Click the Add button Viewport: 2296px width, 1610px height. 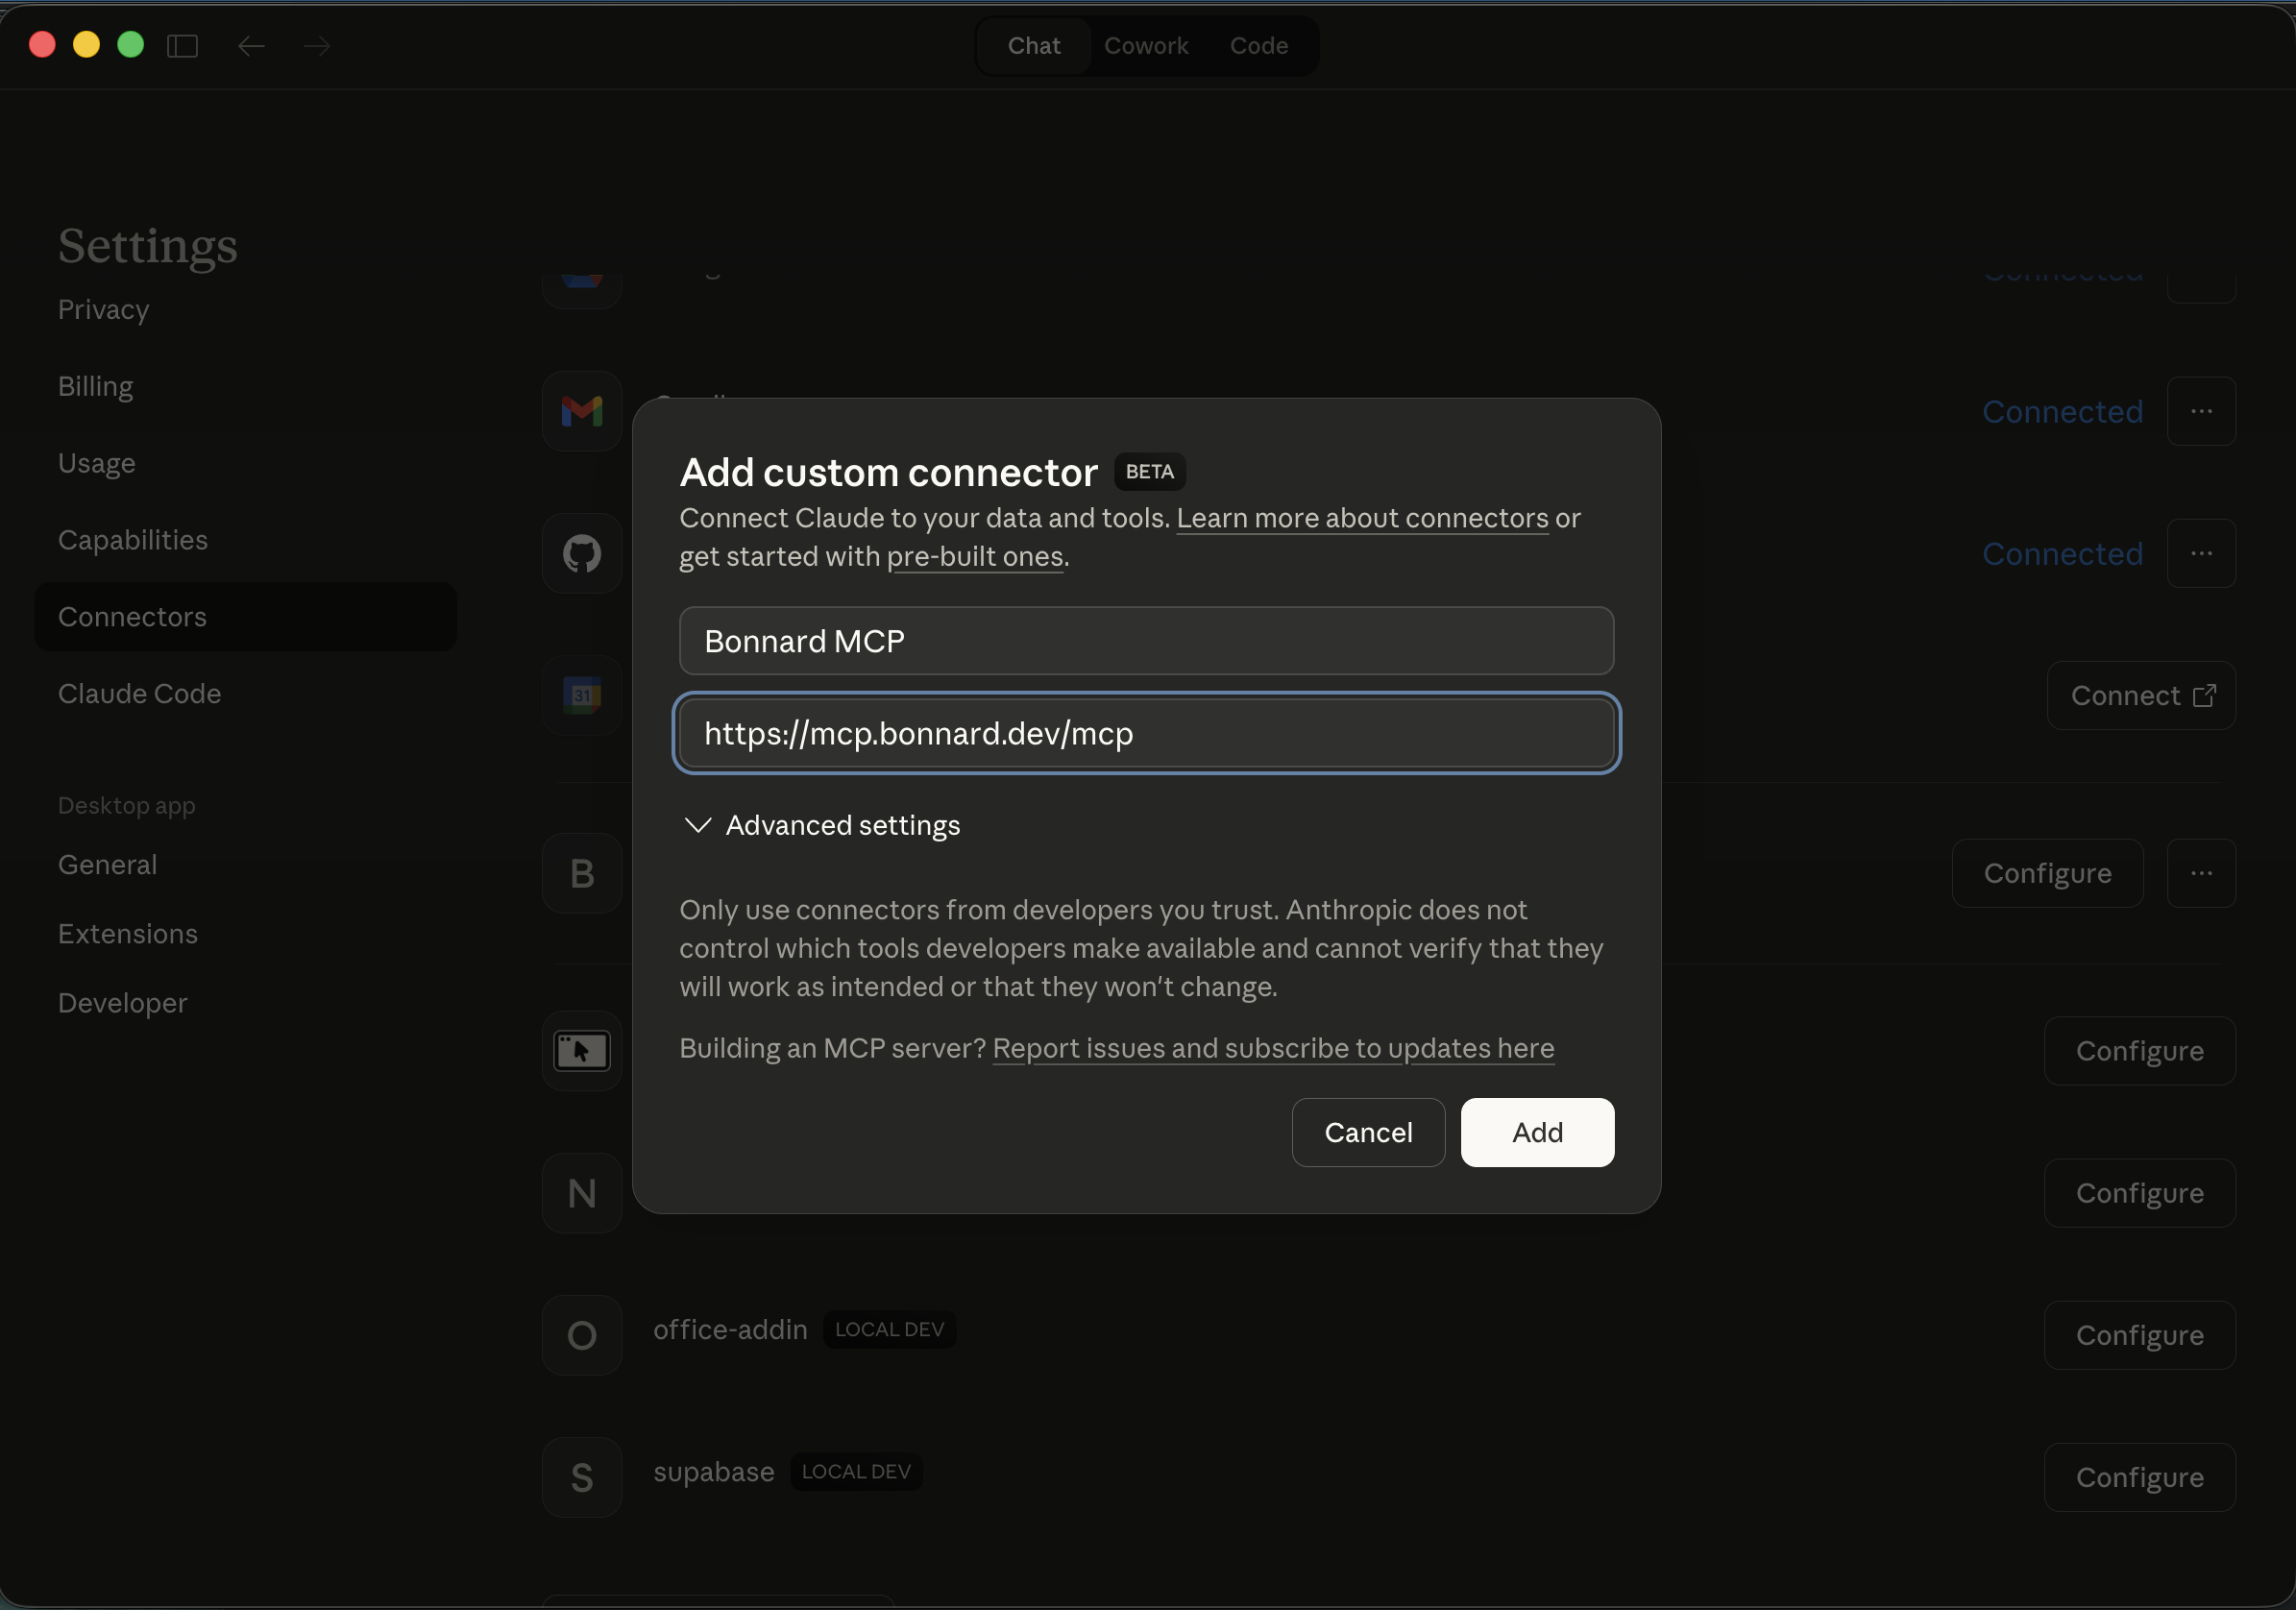[x=1537, y=1132]
